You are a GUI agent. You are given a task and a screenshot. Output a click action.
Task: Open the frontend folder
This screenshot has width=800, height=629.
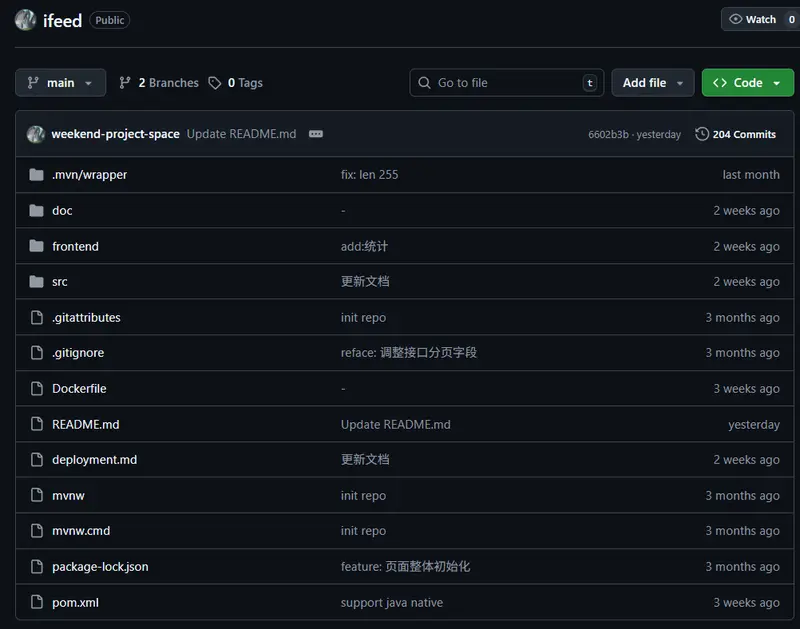tap(75, 246)
